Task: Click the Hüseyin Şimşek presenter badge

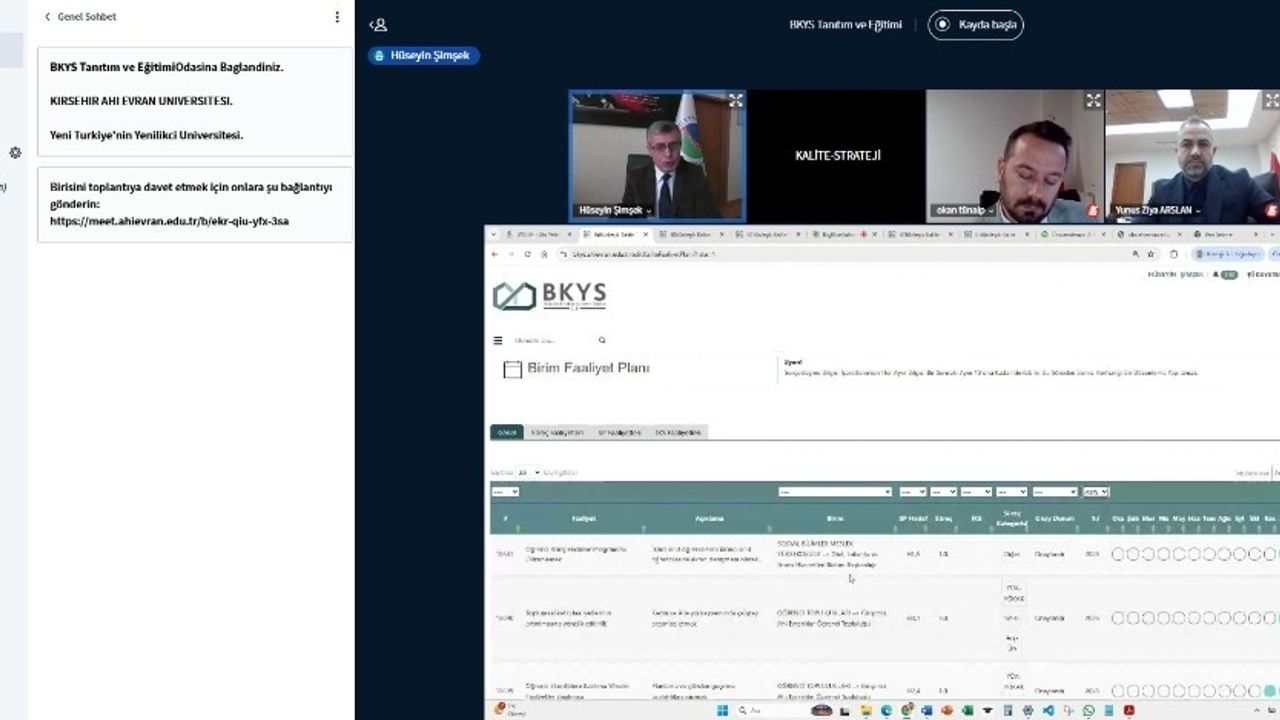Action: pos(424,56)
